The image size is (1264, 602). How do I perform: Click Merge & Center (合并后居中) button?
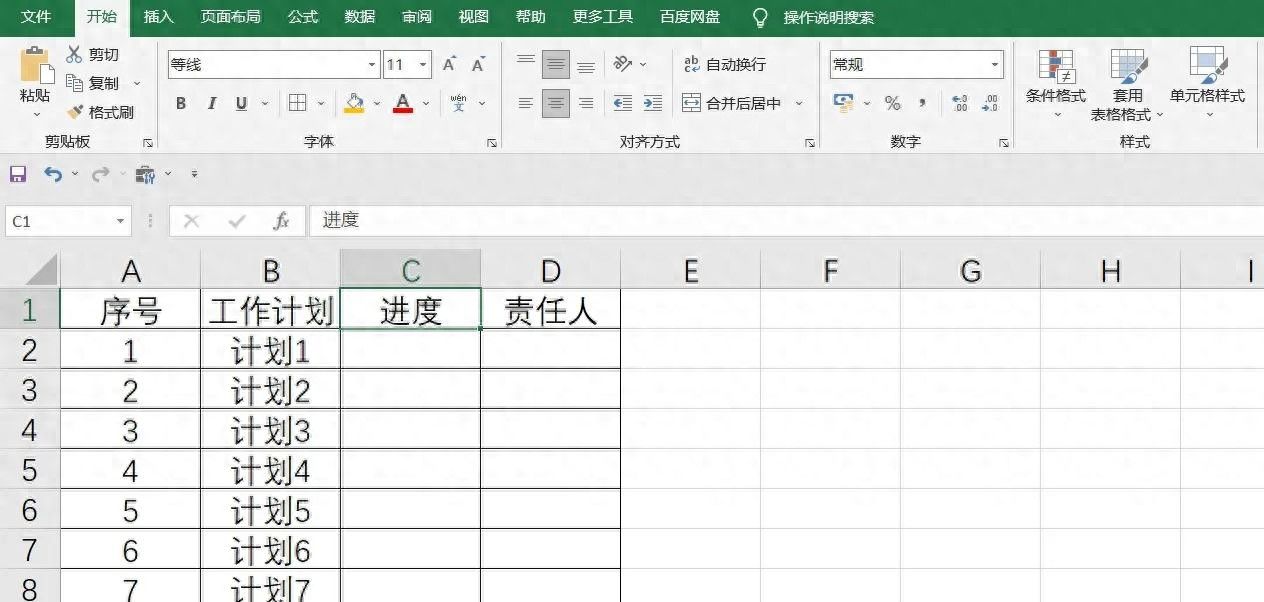pyautogui.click(x=733, y=103)
